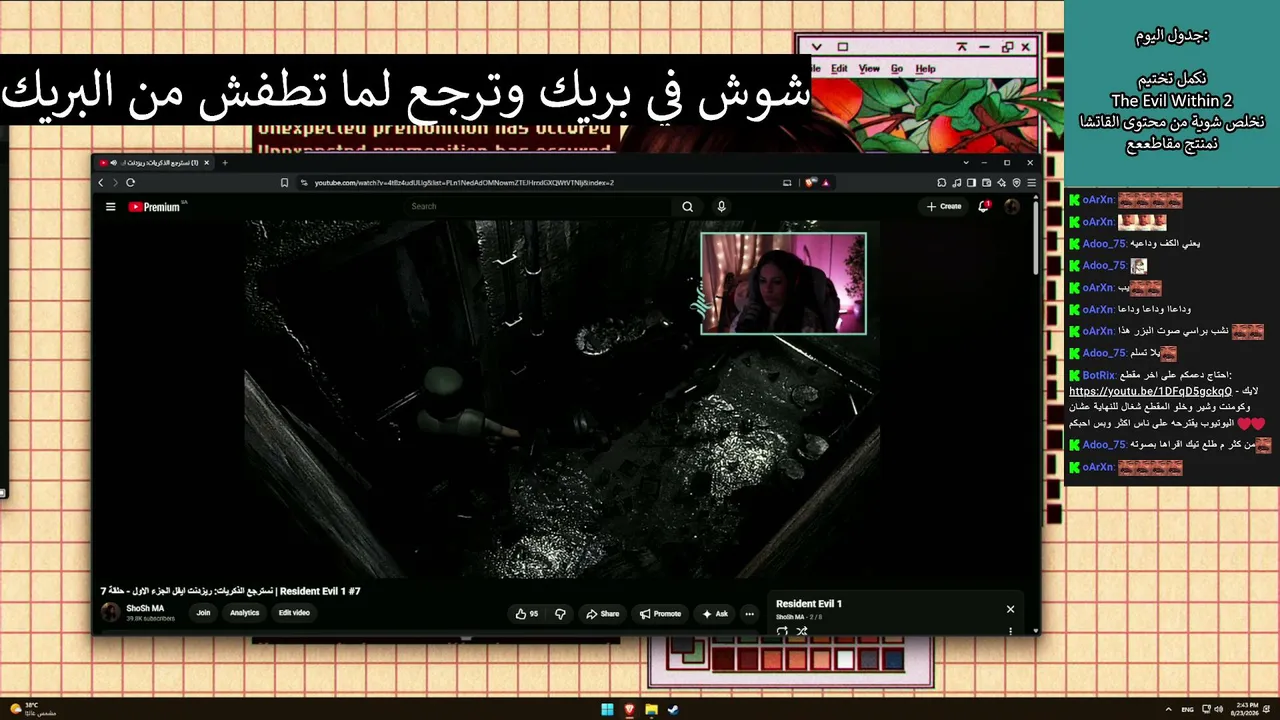The width and height of the screenshot is (1280, 720).
Task: Open the YouTube hamburger guide menu
Action: (110, 207)
